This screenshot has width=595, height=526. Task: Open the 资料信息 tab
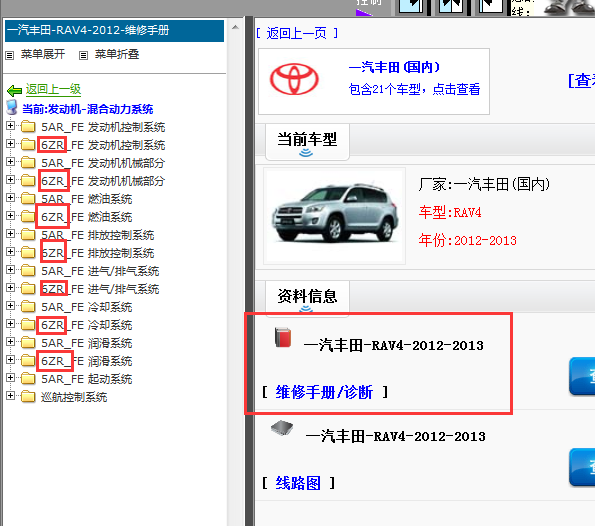[307, 298]
